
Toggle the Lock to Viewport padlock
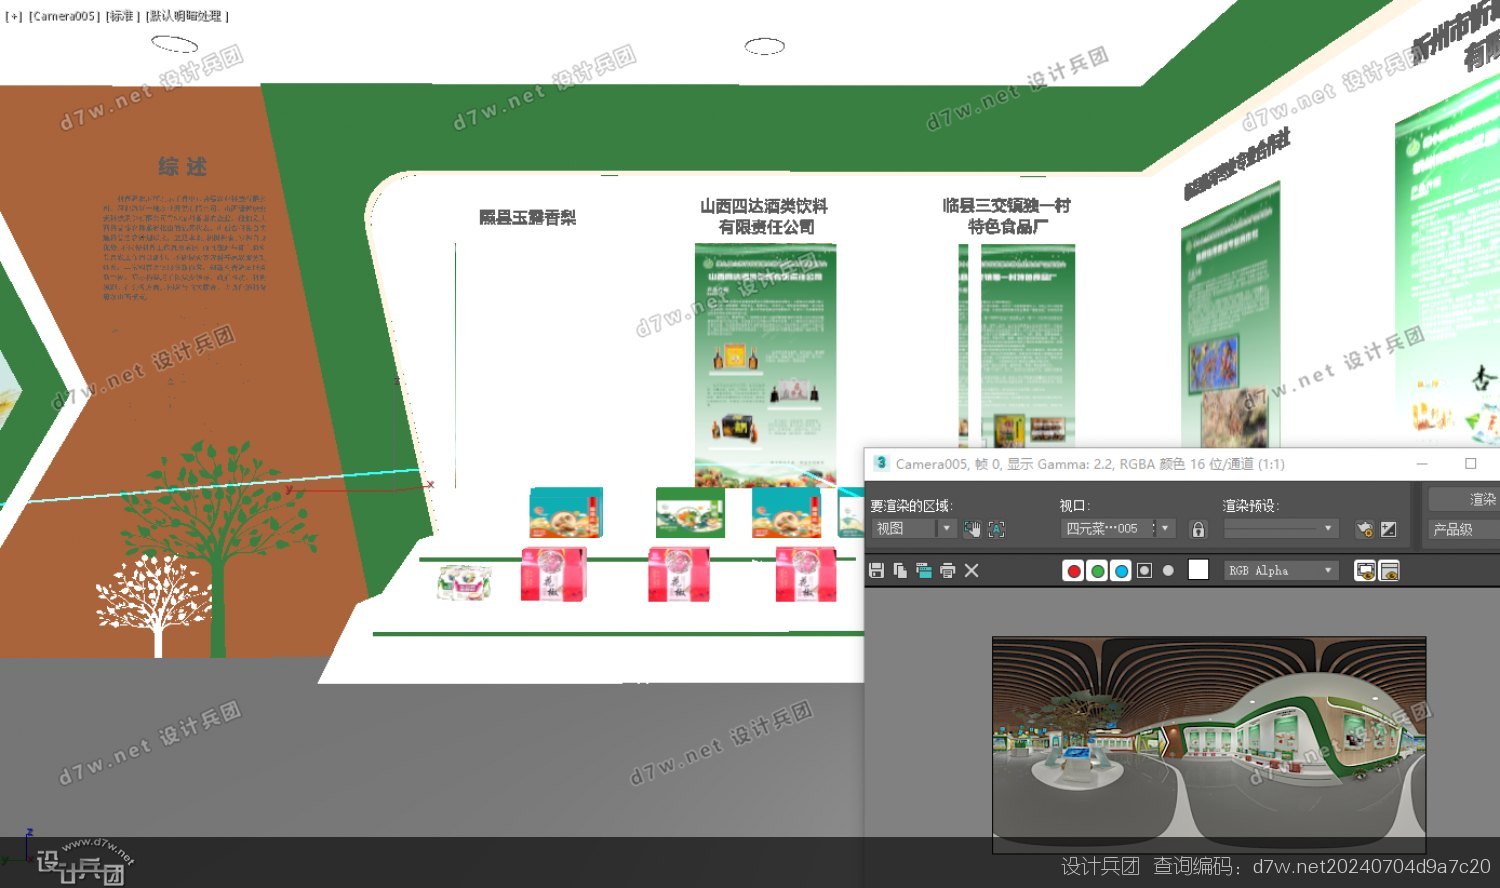coord(1198,529)
